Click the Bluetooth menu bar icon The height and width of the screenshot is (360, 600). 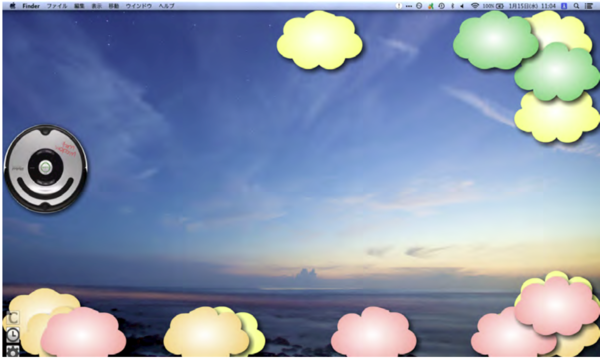(x=452, y=6)
